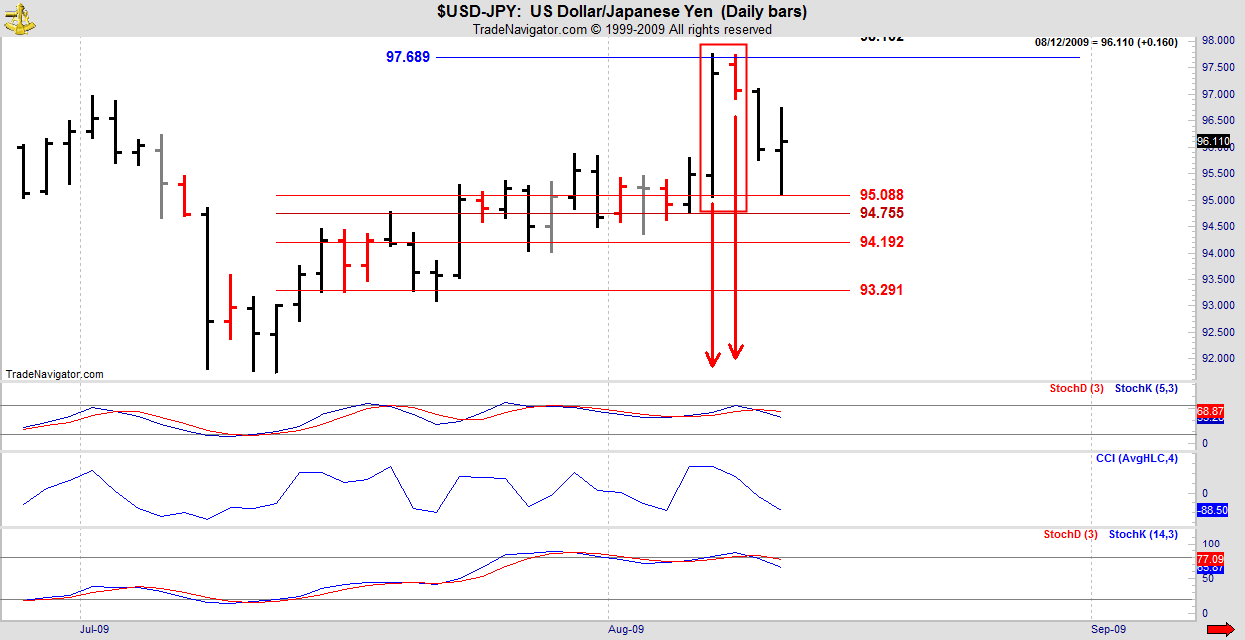Click the Aug-09 date axis label

(626, 629)
